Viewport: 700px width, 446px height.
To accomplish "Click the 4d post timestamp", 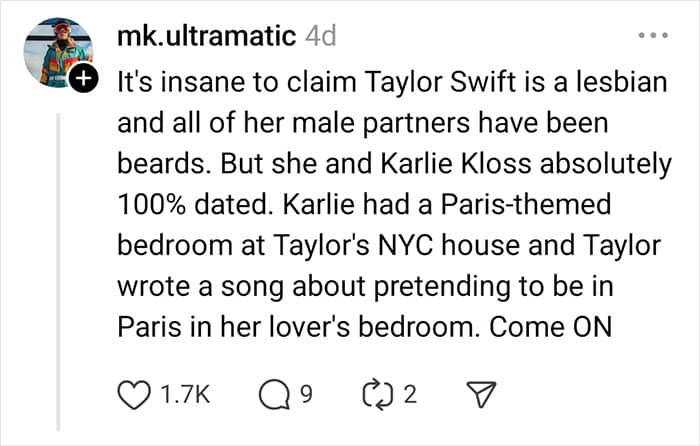I will [319, 36].
